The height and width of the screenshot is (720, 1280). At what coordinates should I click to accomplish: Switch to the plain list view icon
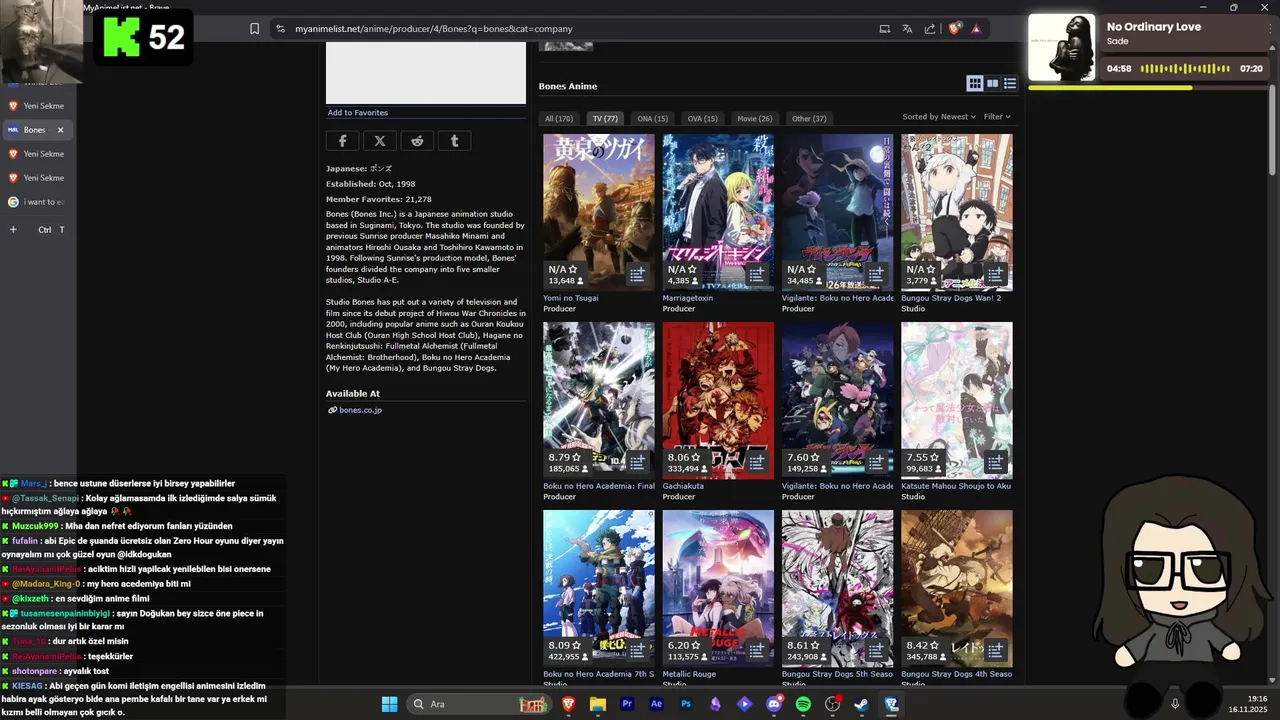1010,83
